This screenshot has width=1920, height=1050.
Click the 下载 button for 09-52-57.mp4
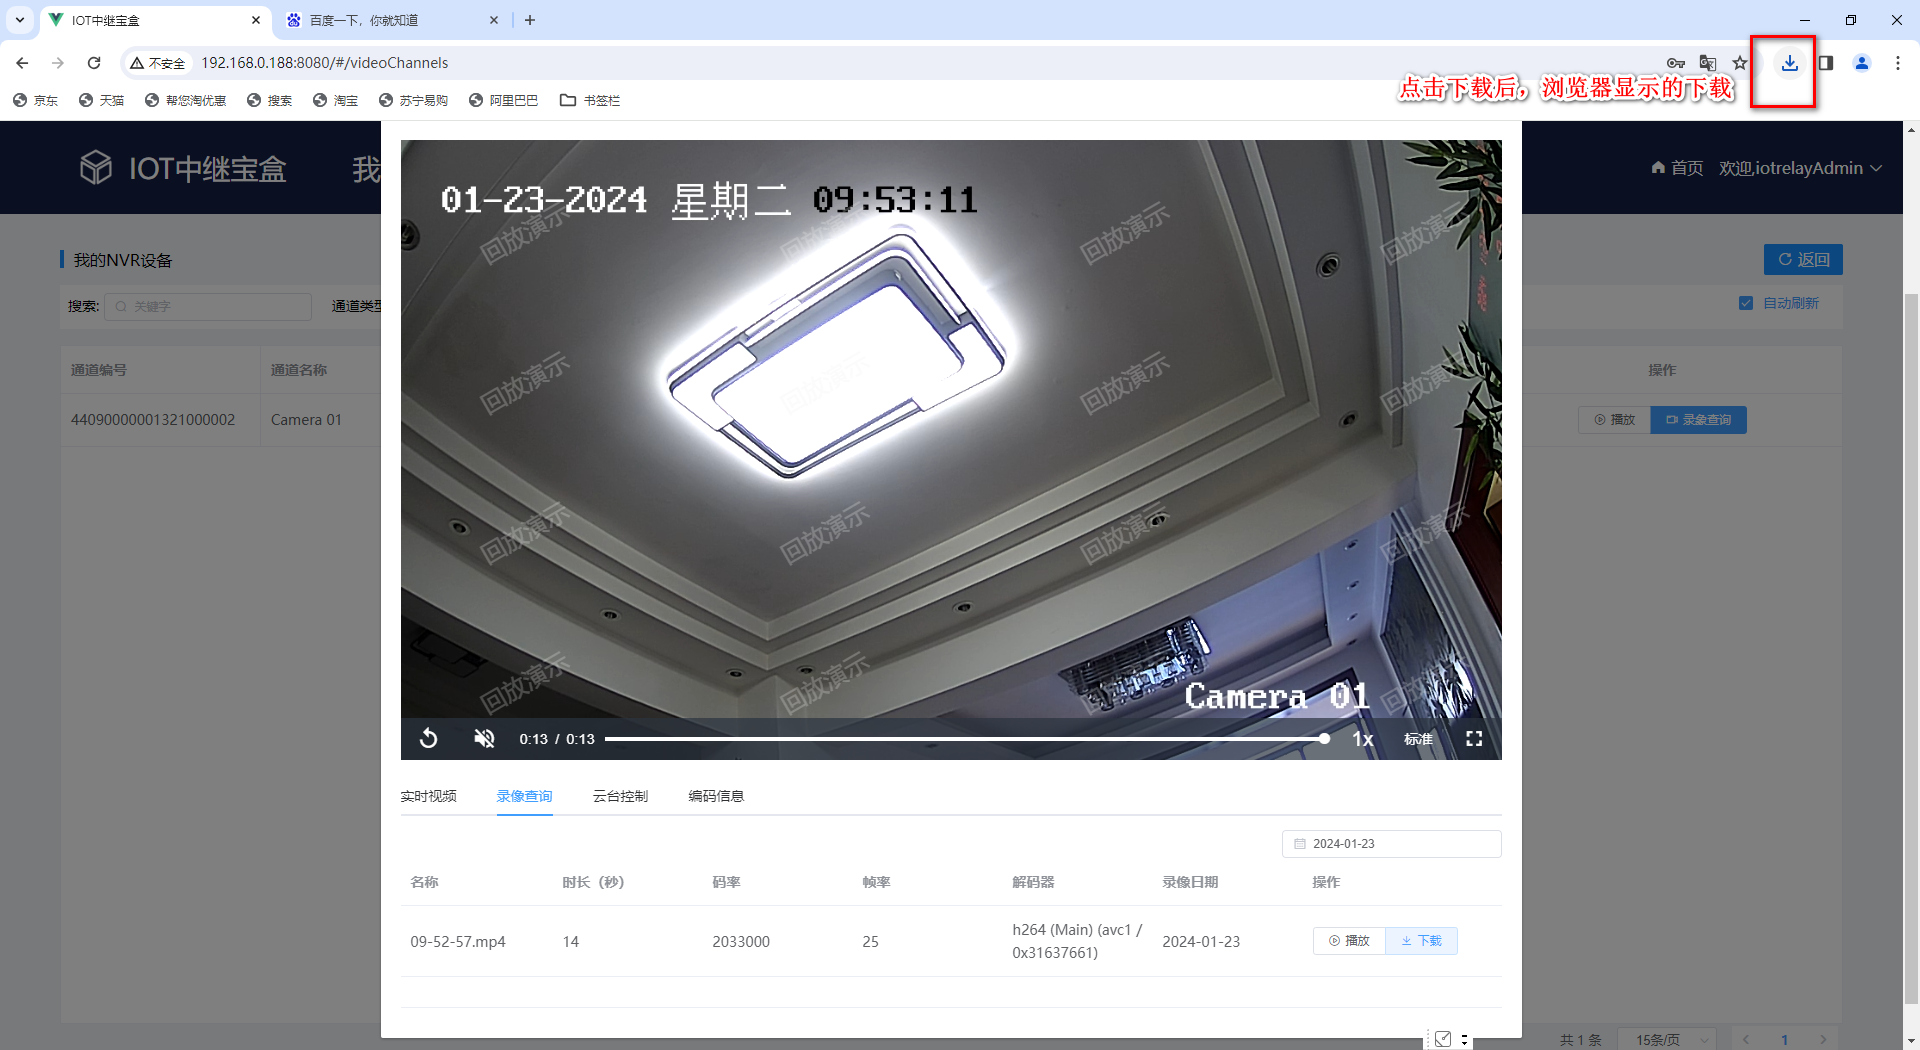(1421, 940)
